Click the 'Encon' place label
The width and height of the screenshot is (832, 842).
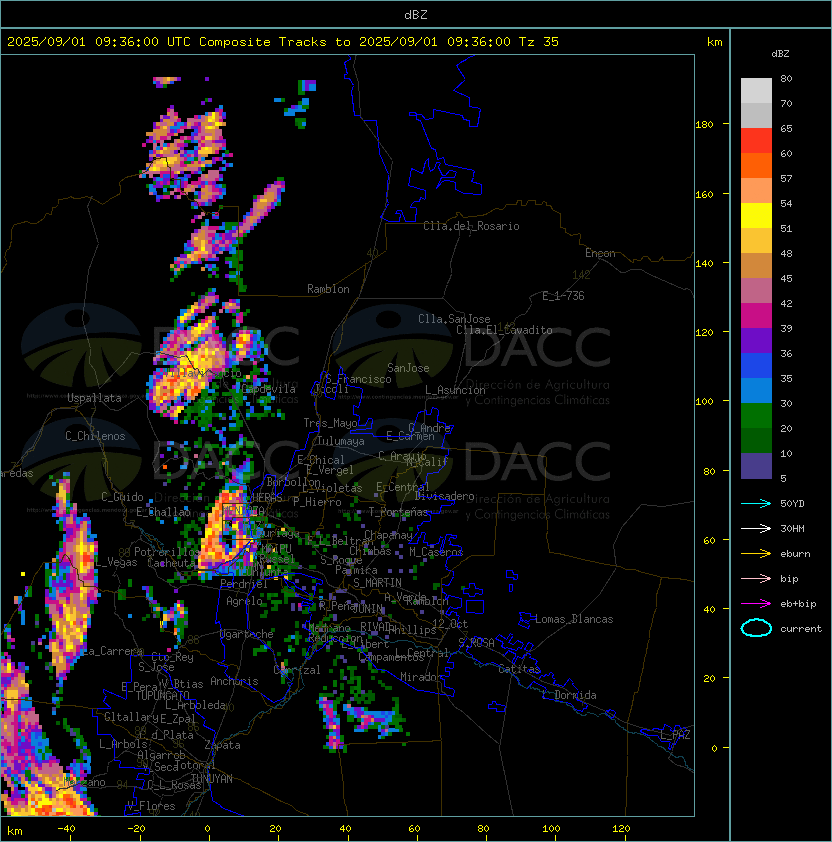click(x=600, y=253)
